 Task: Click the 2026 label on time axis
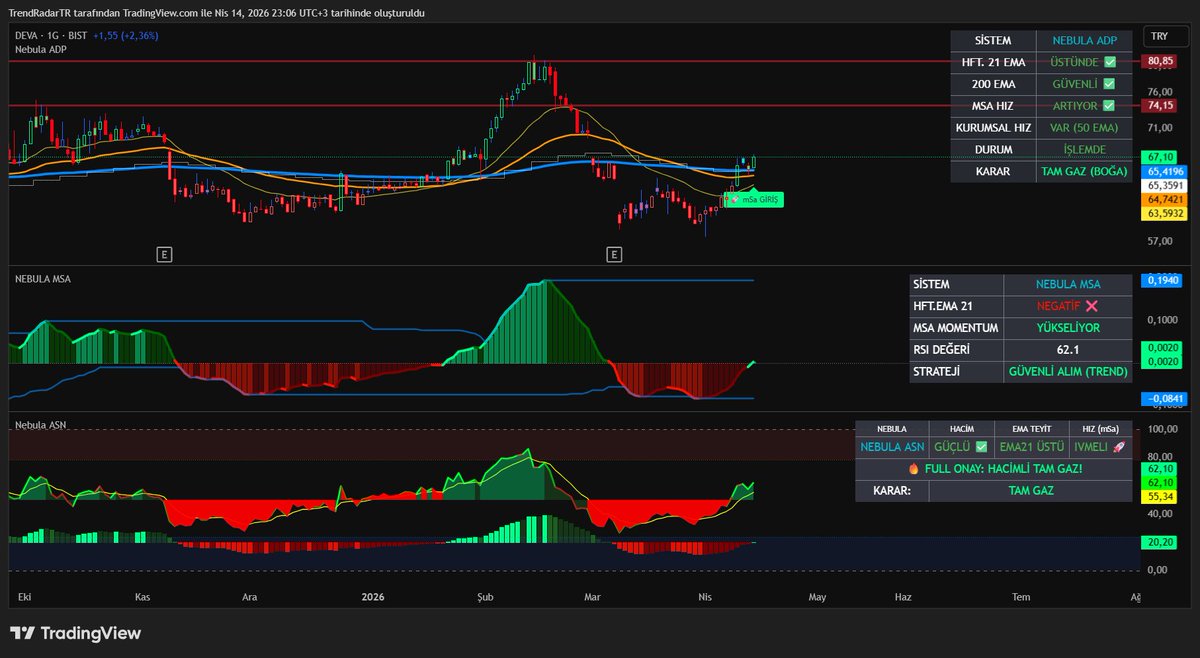pyautogui.click(x=371, y=597)
